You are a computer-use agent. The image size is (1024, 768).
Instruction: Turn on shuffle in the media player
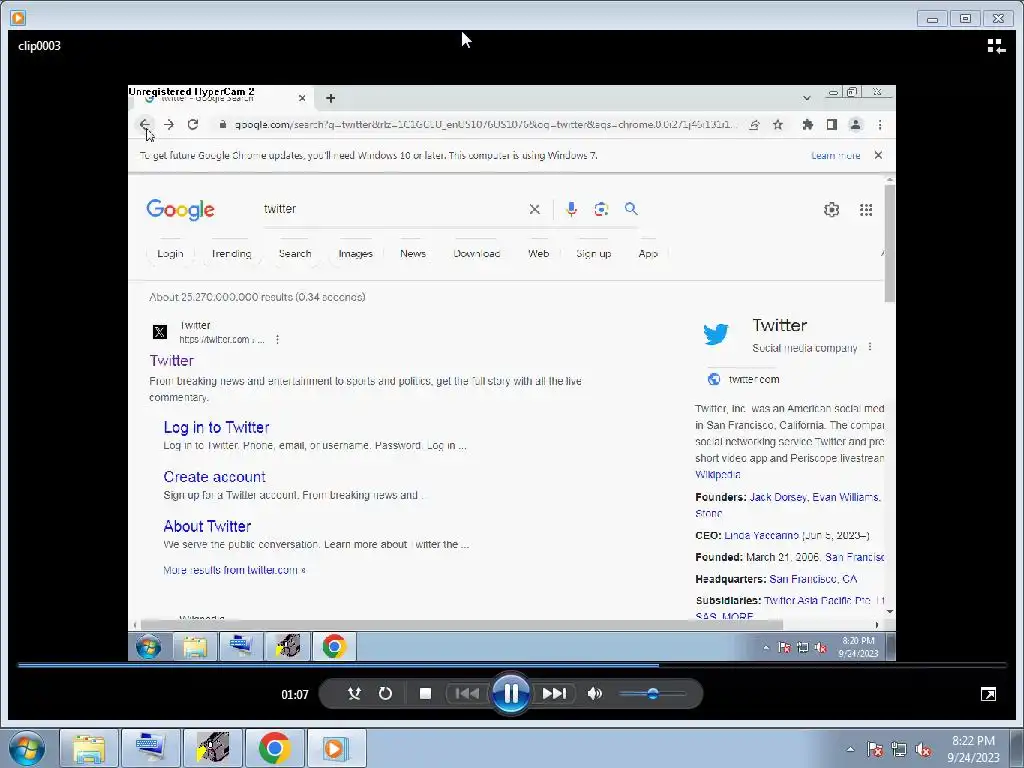tap(354, 694)
